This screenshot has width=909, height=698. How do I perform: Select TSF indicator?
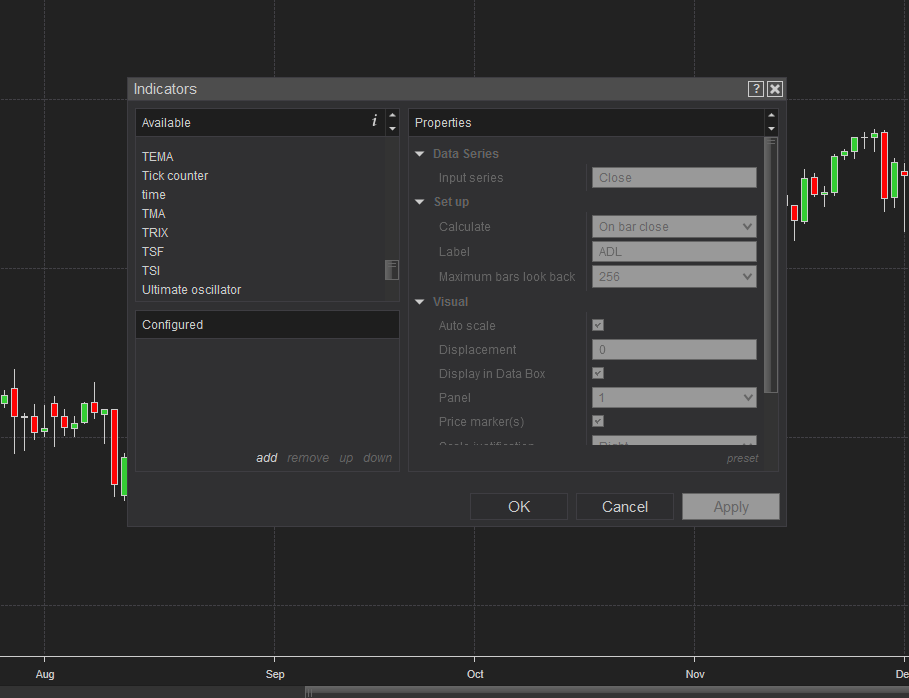tap(153, 252)
